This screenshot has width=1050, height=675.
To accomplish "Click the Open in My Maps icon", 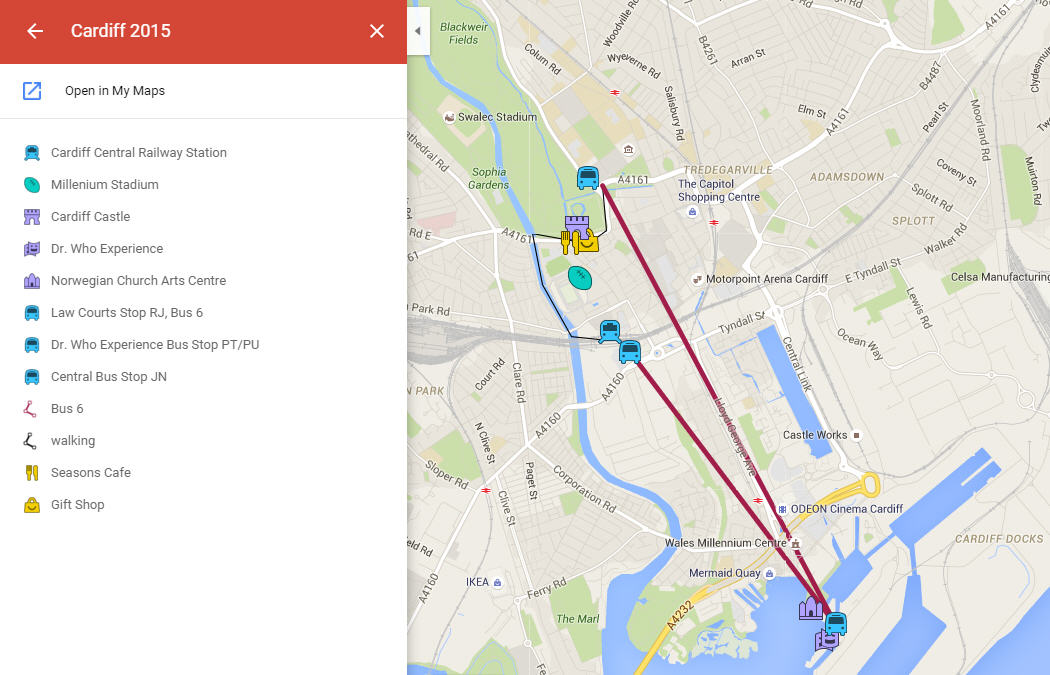I will pyautogui.click(x=32, y=90).
